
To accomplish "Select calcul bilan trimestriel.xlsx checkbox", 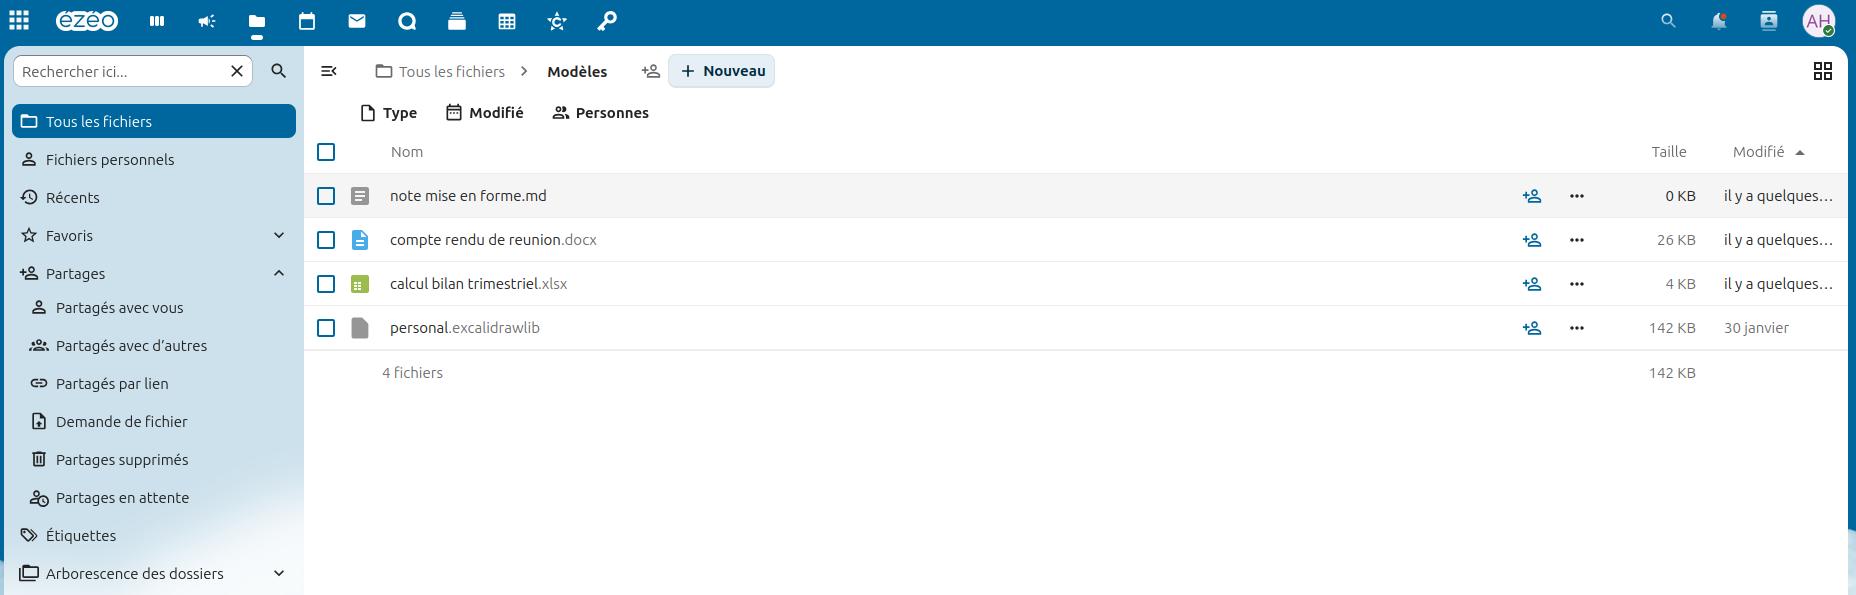I will [326, 284].
